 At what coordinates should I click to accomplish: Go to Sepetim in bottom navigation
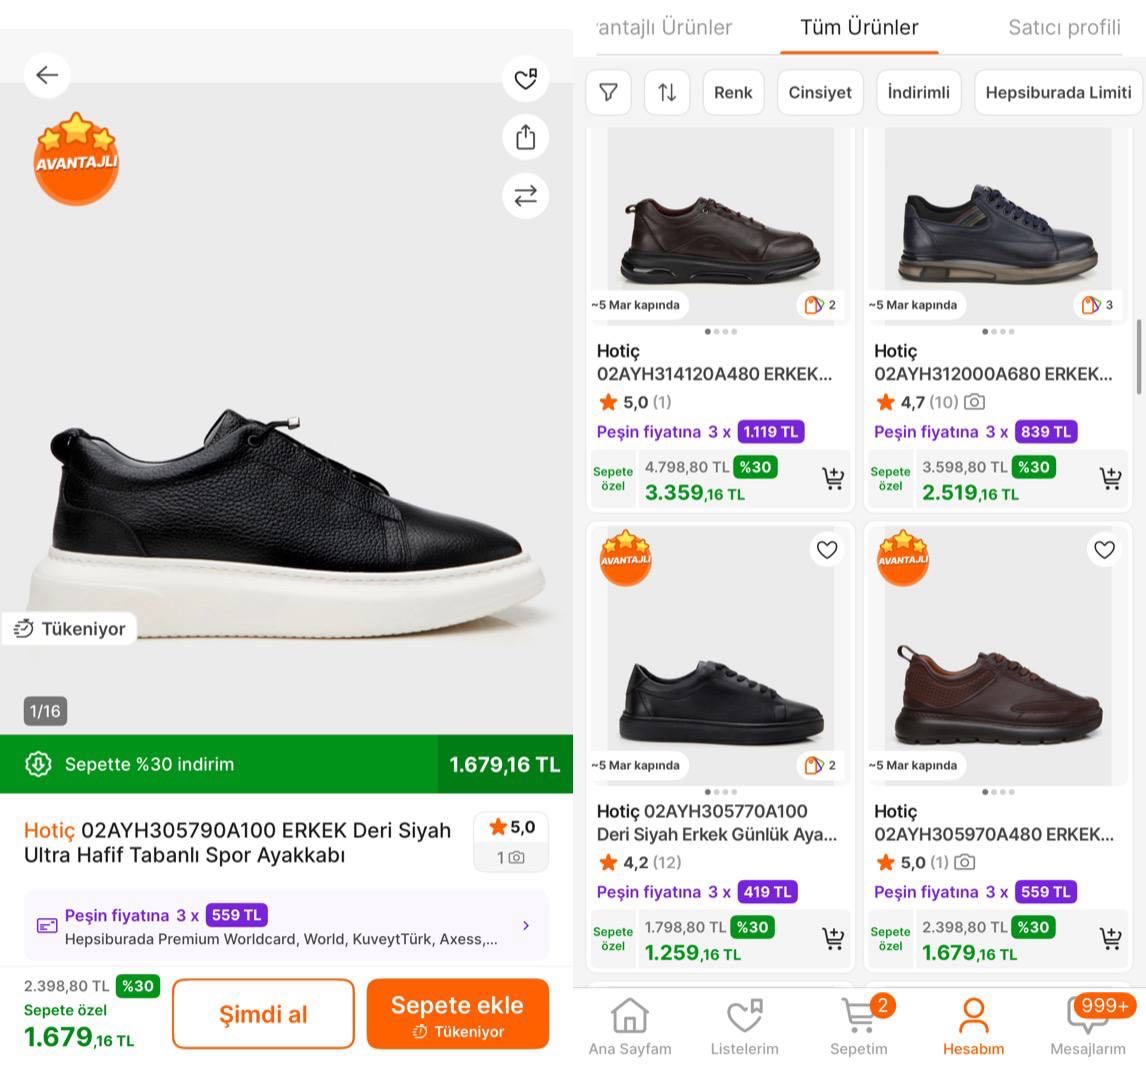point(859,1026)
